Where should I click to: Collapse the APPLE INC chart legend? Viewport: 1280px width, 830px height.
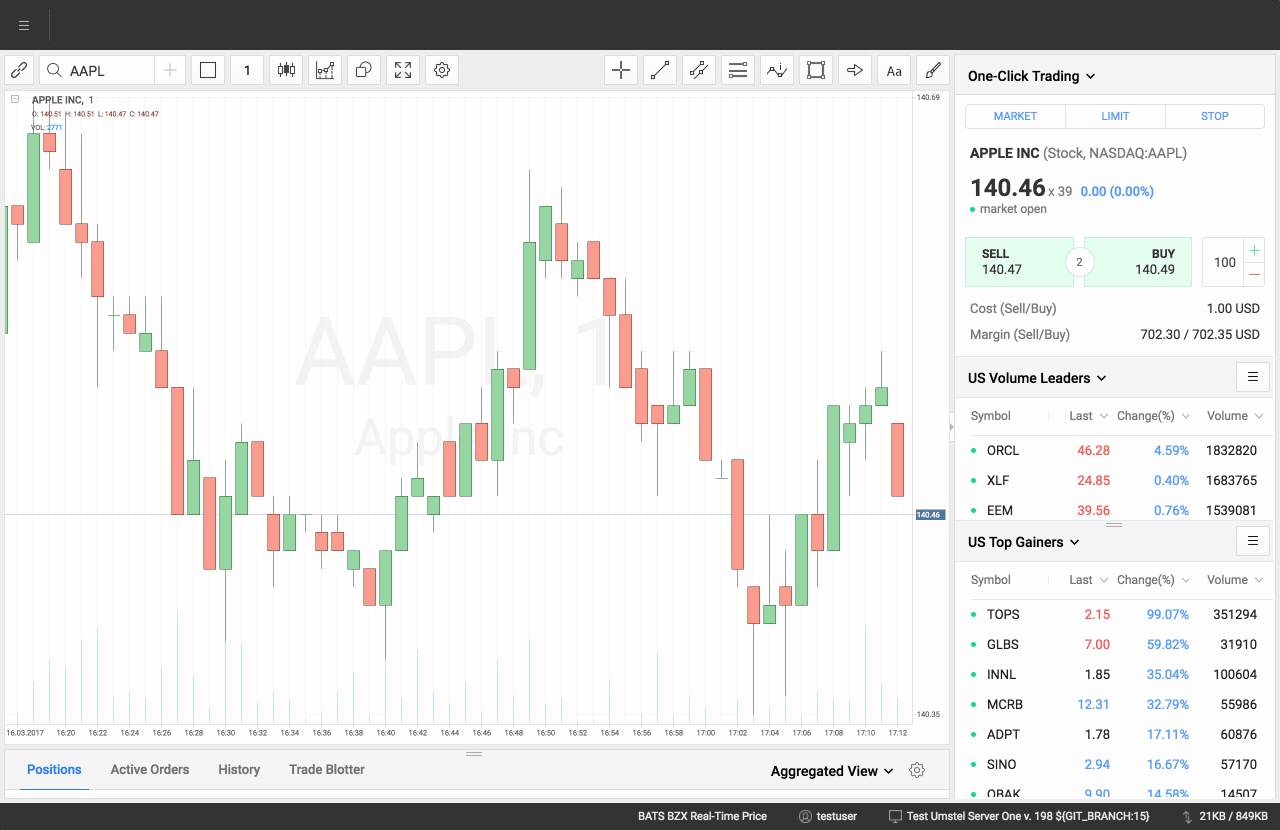(15, 99)
